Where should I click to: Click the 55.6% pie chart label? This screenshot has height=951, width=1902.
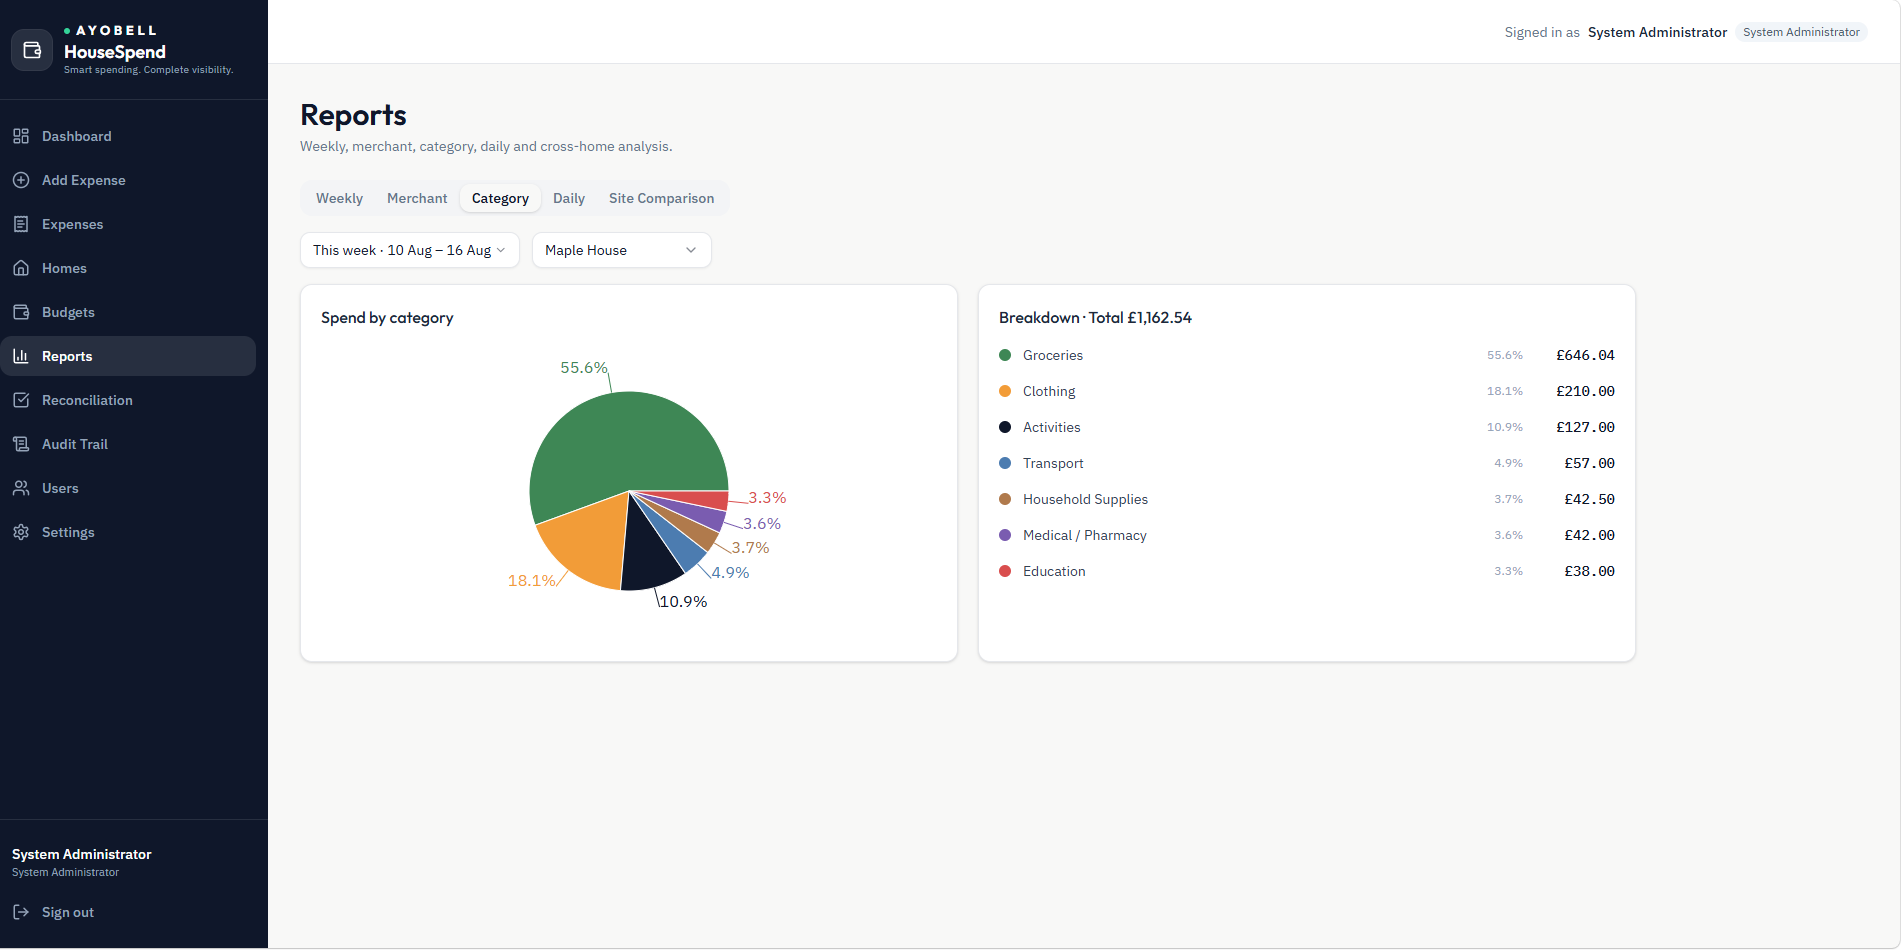[x=584, y=368]
